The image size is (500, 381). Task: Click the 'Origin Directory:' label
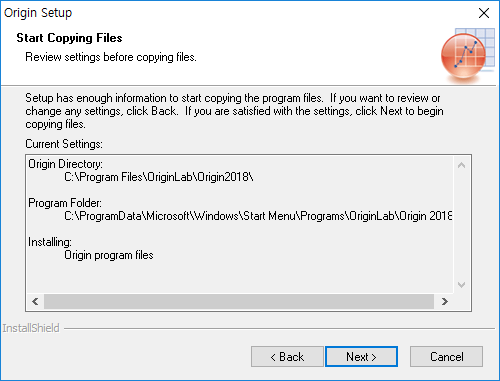pos(65,164)
